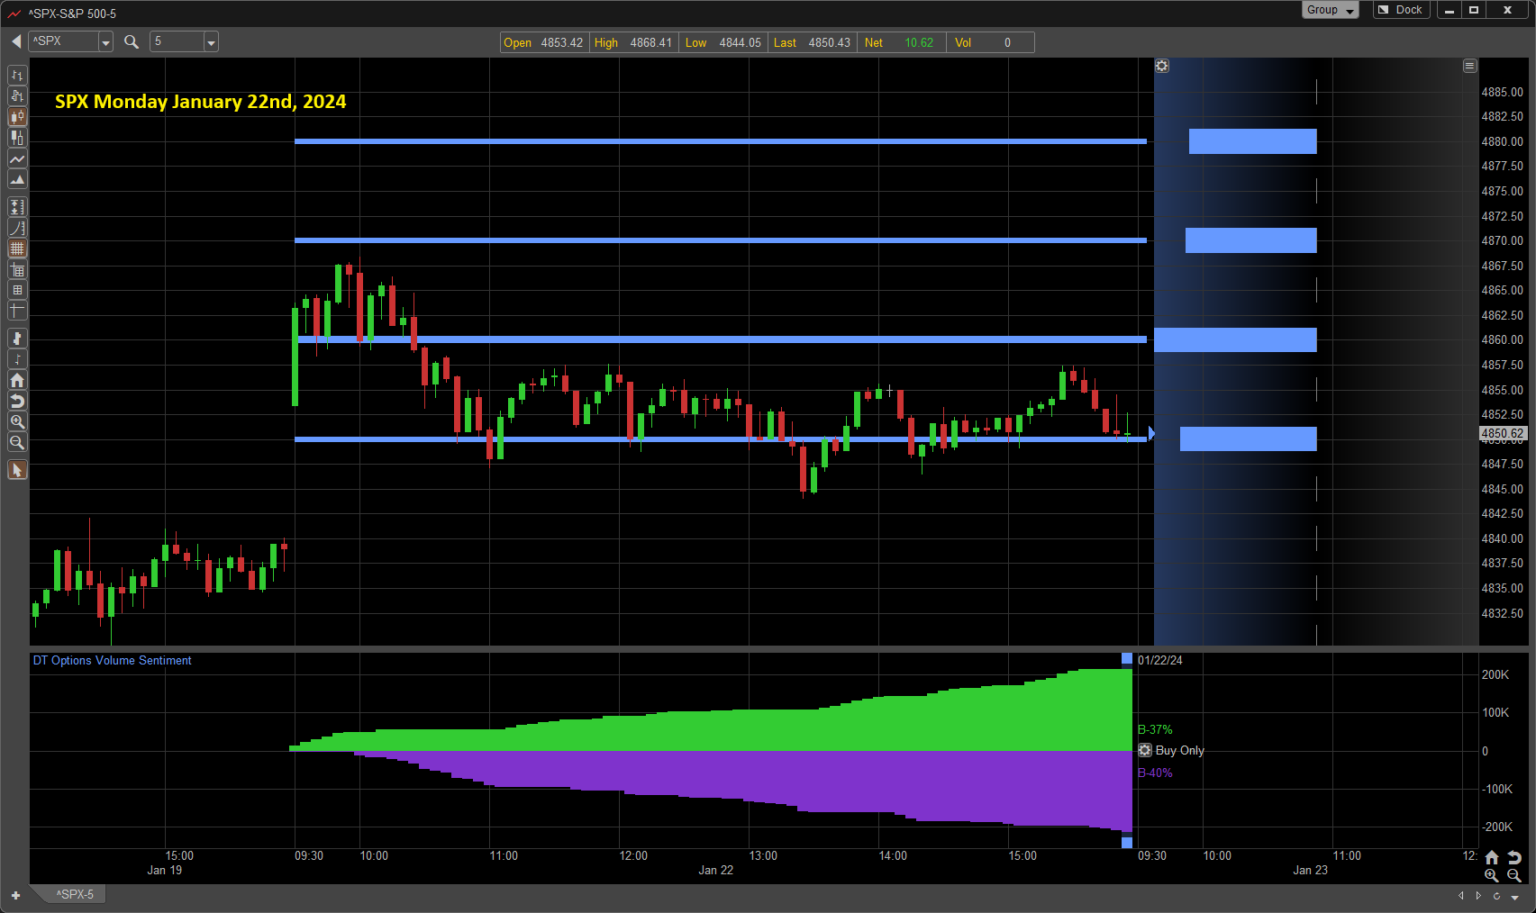Image resolution: width=1536 pixels, height=913 pixels.
Task: Click the search magnifier beside symbol box
Action: (x=131, y=42)
